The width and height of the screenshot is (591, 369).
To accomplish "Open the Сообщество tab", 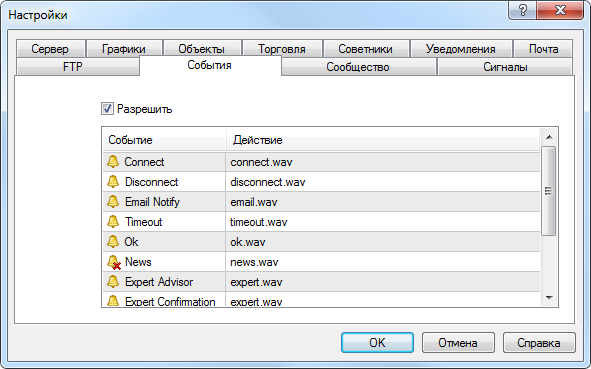I will [x=358, y=67].
